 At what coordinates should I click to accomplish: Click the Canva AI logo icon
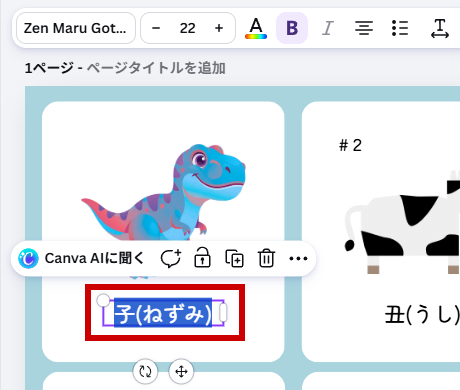pyautogui.click(x=28, y=258)
